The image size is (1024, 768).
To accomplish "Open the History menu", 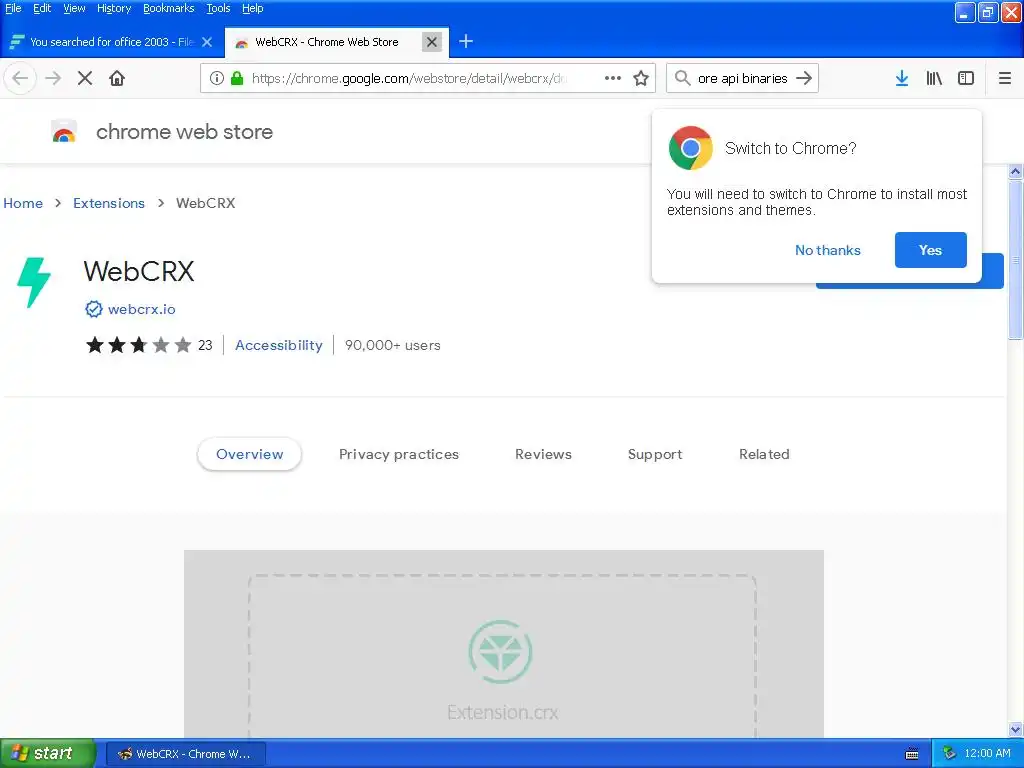I will pyautogui.click(x=114, y=8).
